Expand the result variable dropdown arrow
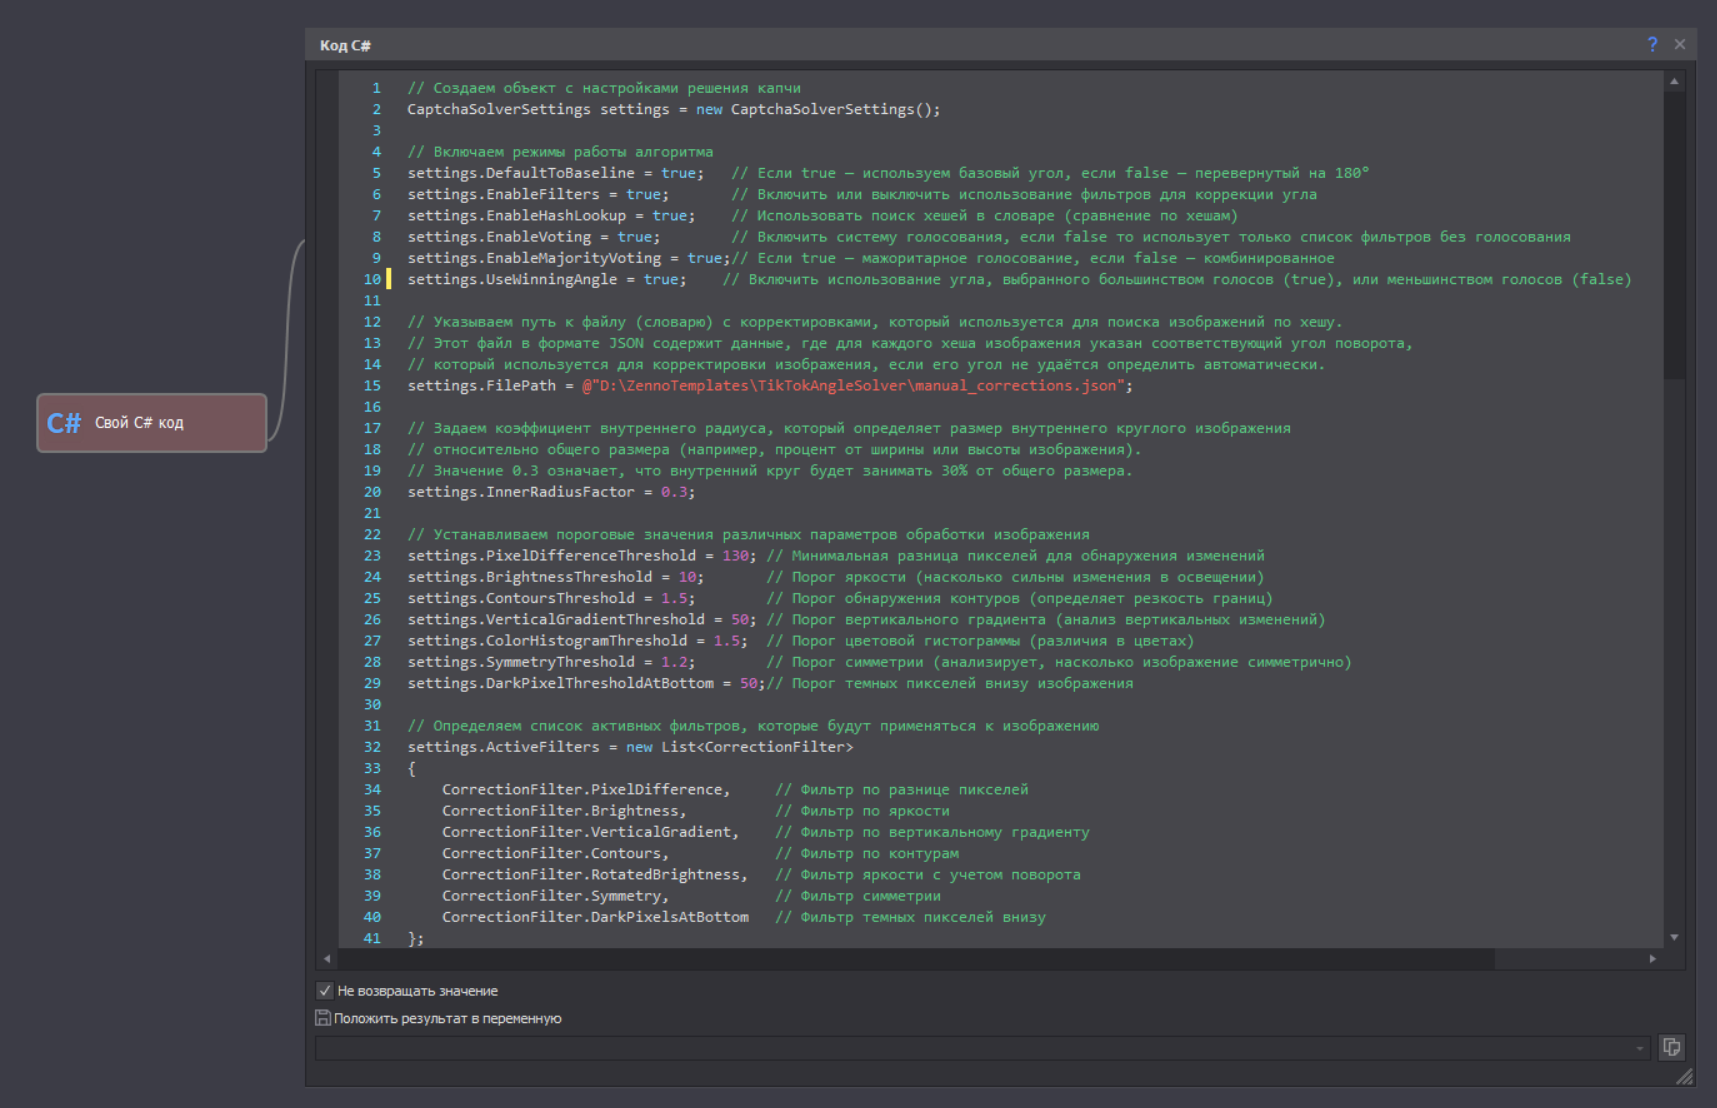 tap(1640, 1048)
